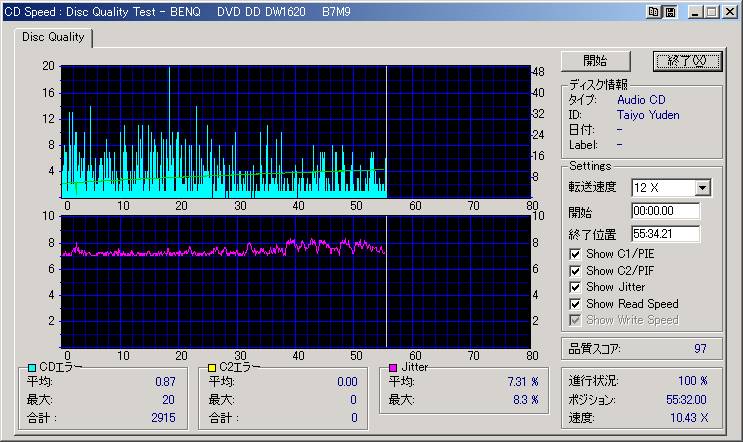Open the 12 X transfer speed dropdown

pyautogui.click(x=702, y=187)
